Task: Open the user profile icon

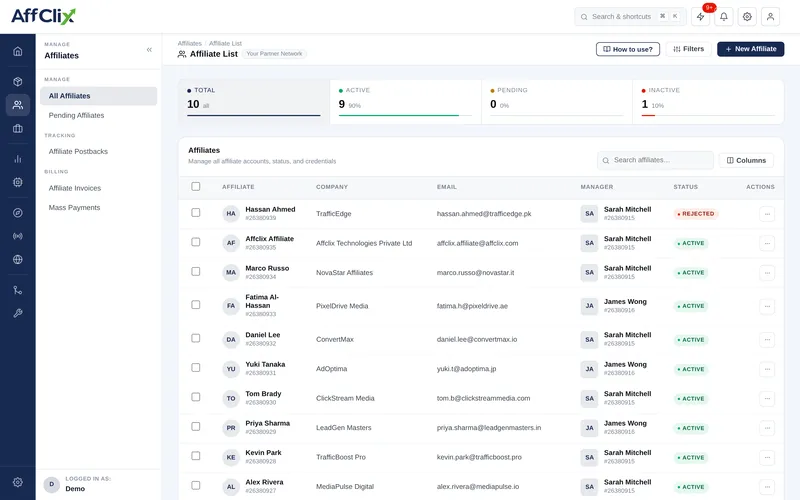Action: coord(770,16)
